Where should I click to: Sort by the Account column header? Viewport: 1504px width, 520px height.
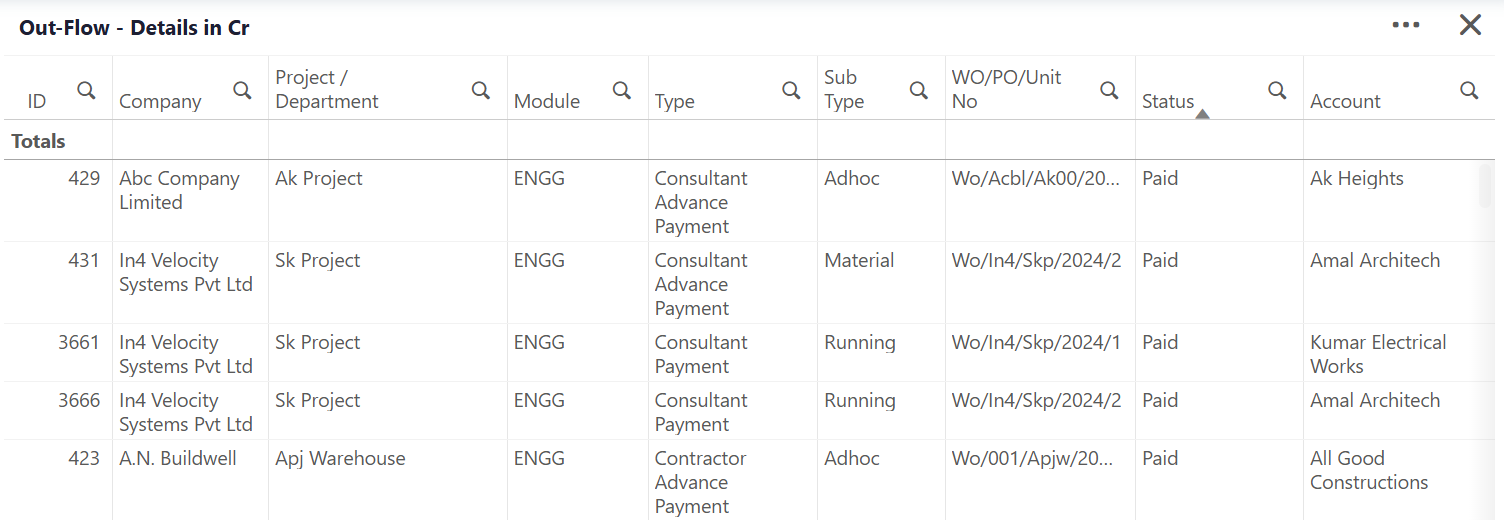coord(1345,101)
